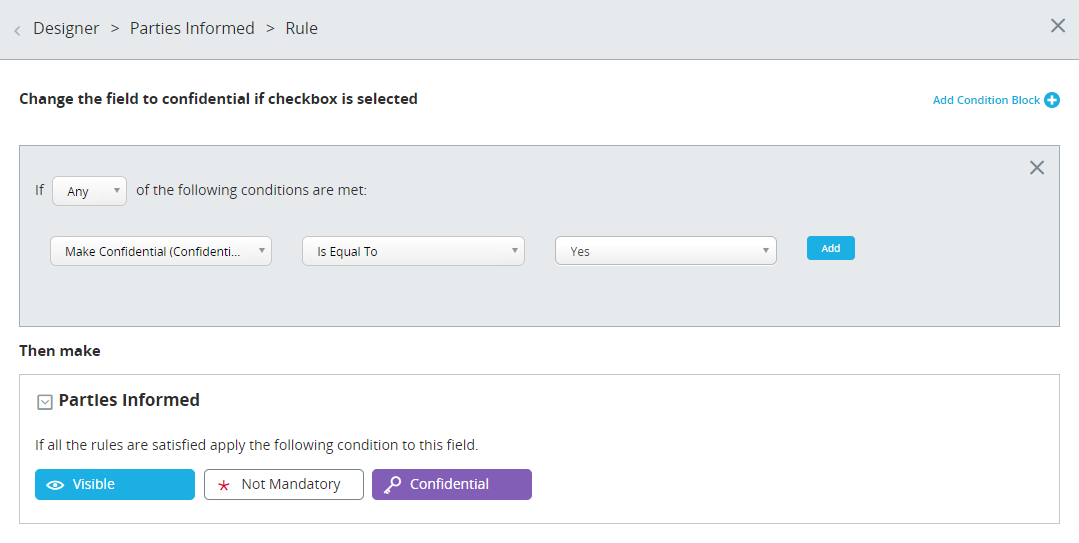Open the Any conditions dropdown
This screenshot has width=1079, height=543.
[x=89, y=191]
